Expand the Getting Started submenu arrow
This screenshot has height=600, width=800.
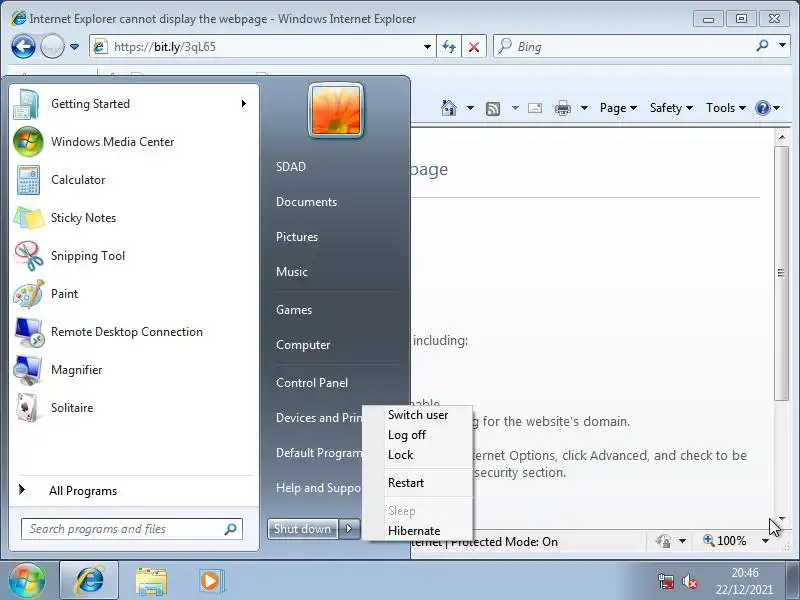coord(244,104)
